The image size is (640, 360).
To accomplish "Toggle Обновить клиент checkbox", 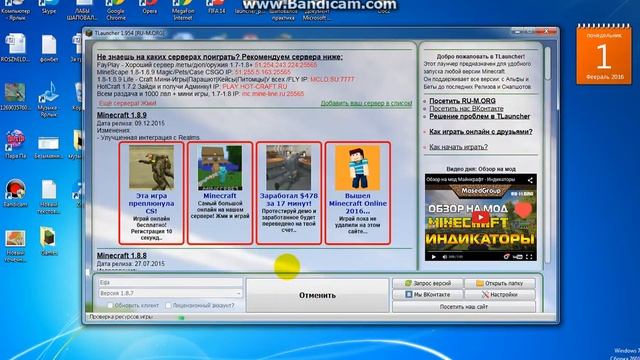I will [110, 305].
